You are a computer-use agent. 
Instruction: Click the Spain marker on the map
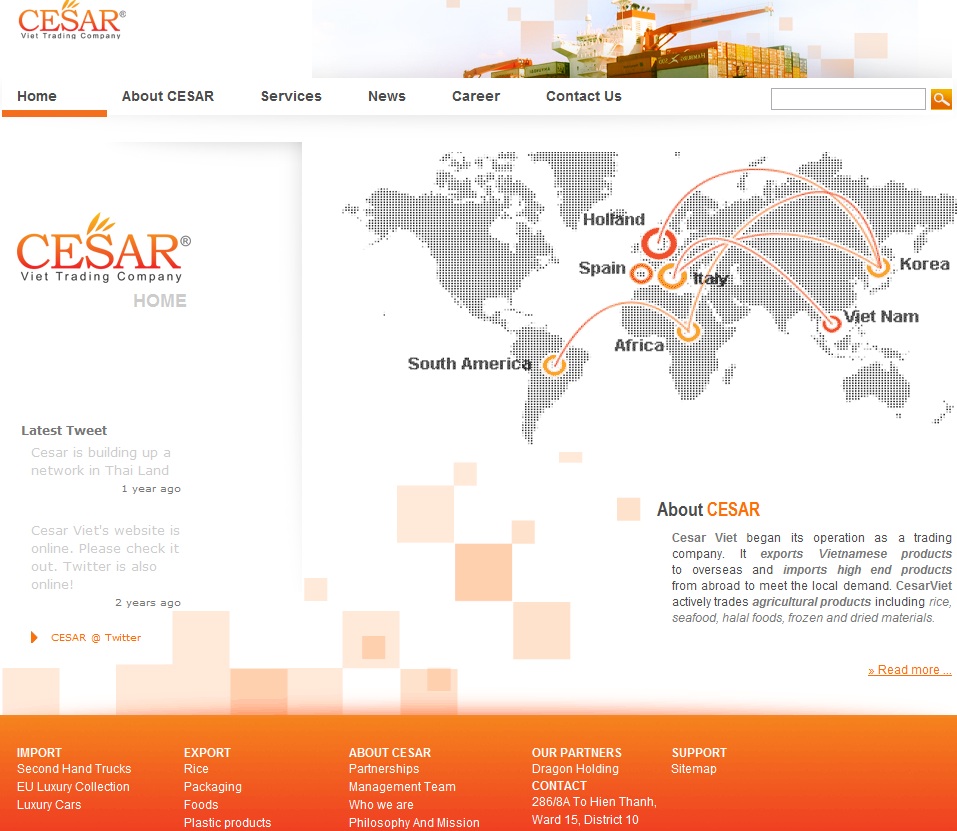[x=641, y=273]
